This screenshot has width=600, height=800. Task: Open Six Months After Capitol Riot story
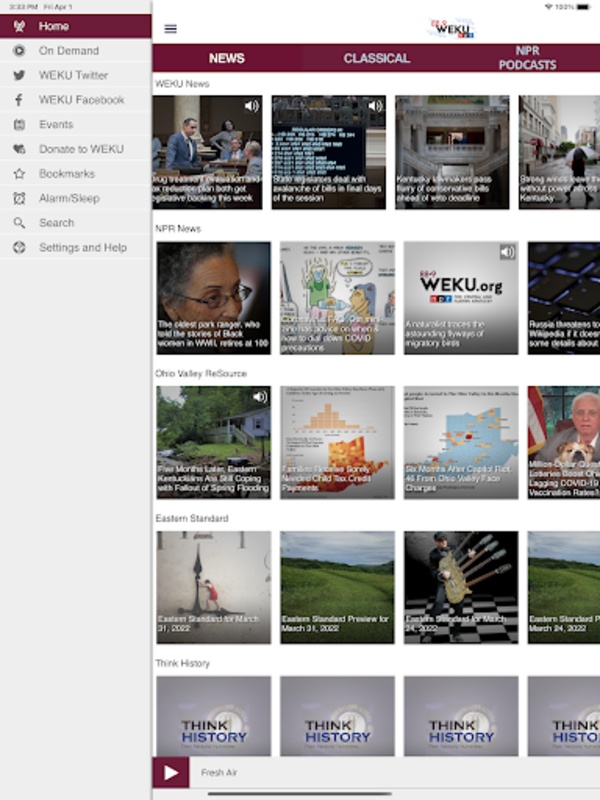pyautogui.click(x=461, y=442)
